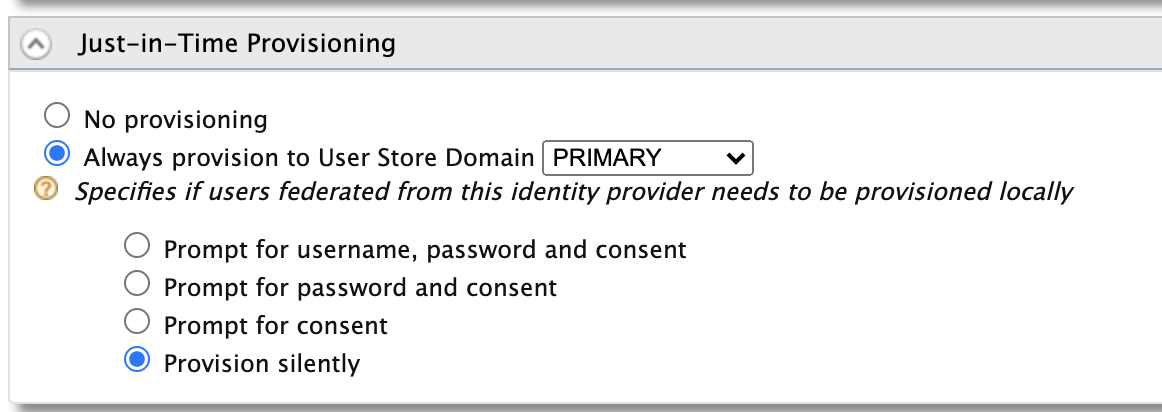Viewport: 1162px width, 412px height.
Task: Click the Just-in-Time Provisioning header title
Action: 236,44
